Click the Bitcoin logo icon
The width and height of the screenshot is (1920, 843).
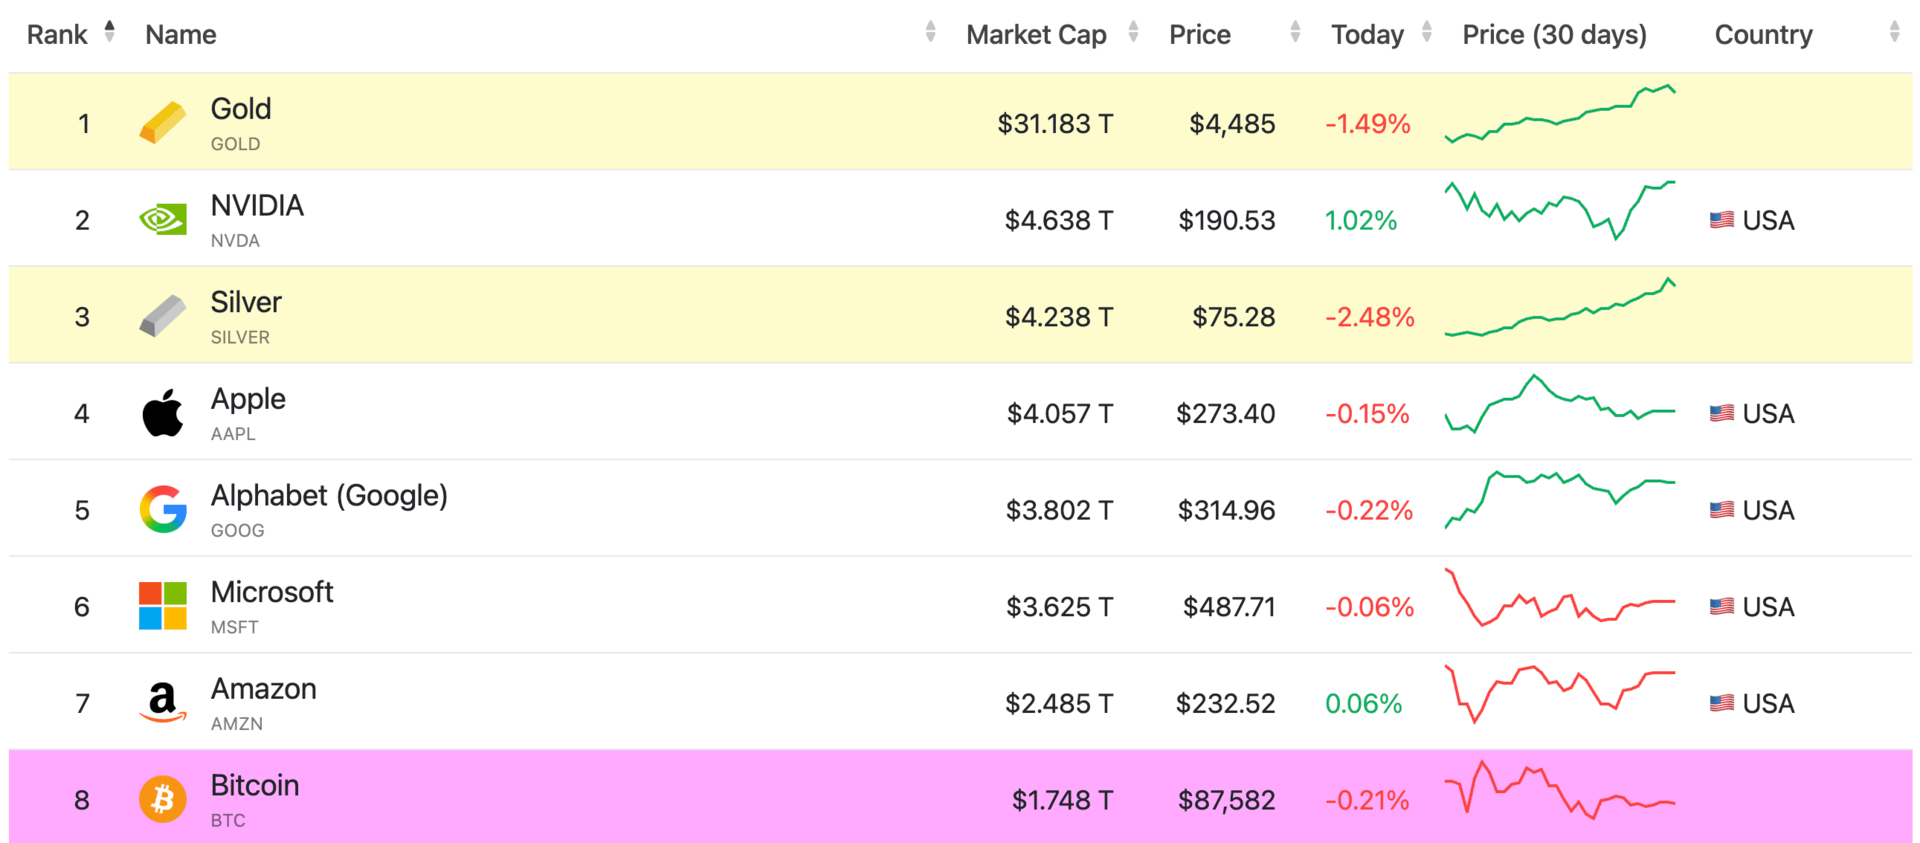162,800
